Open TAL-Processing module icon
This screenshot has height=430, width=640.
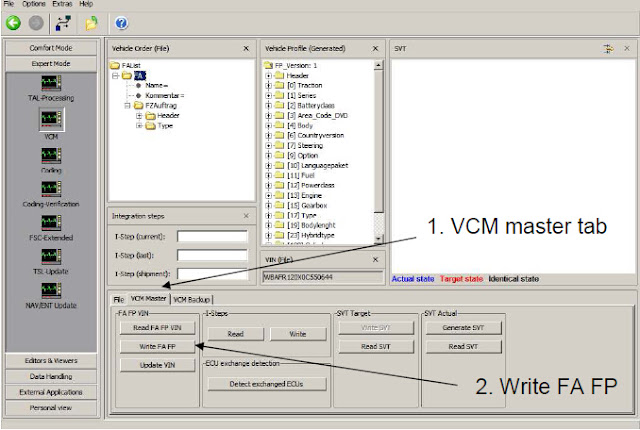[51, 83]
